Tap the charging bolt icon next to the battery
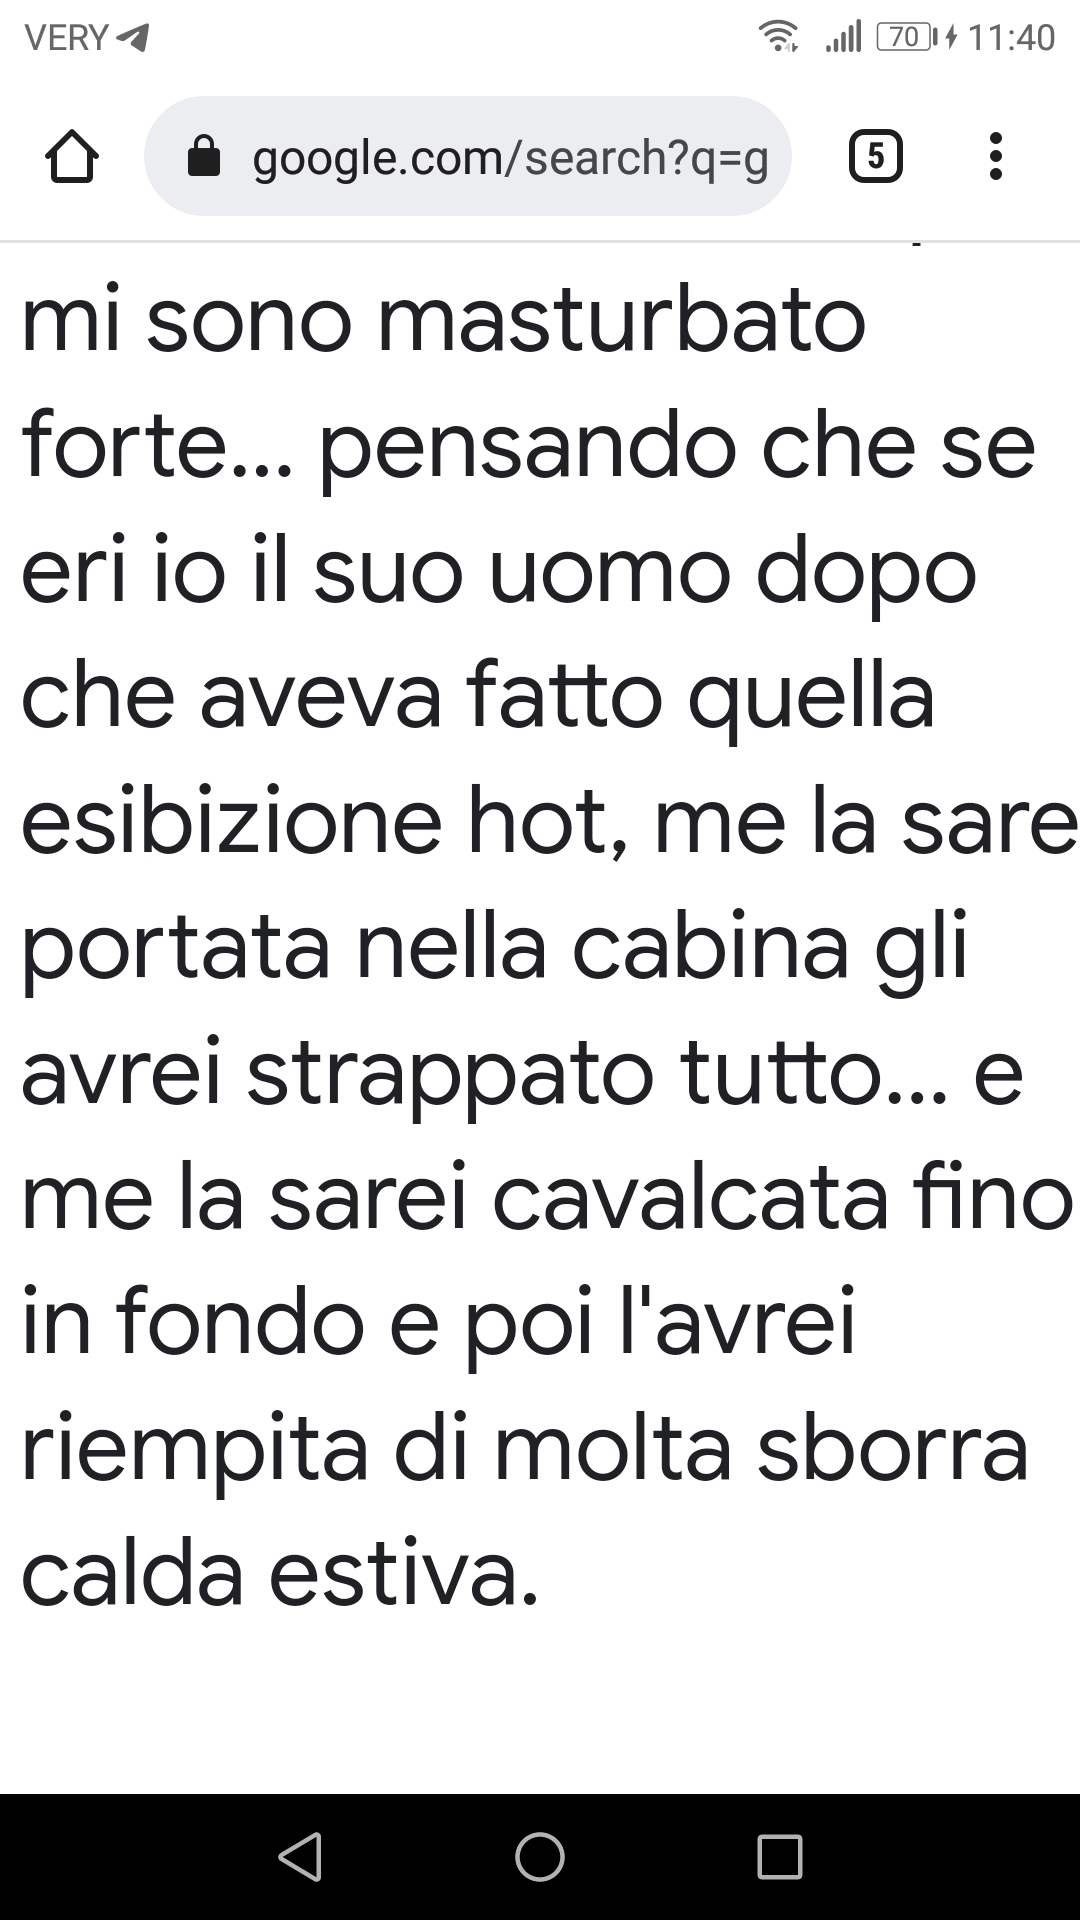This screenshot has width=1080, height=1920. pyautogui.click(x=951, y=38)
